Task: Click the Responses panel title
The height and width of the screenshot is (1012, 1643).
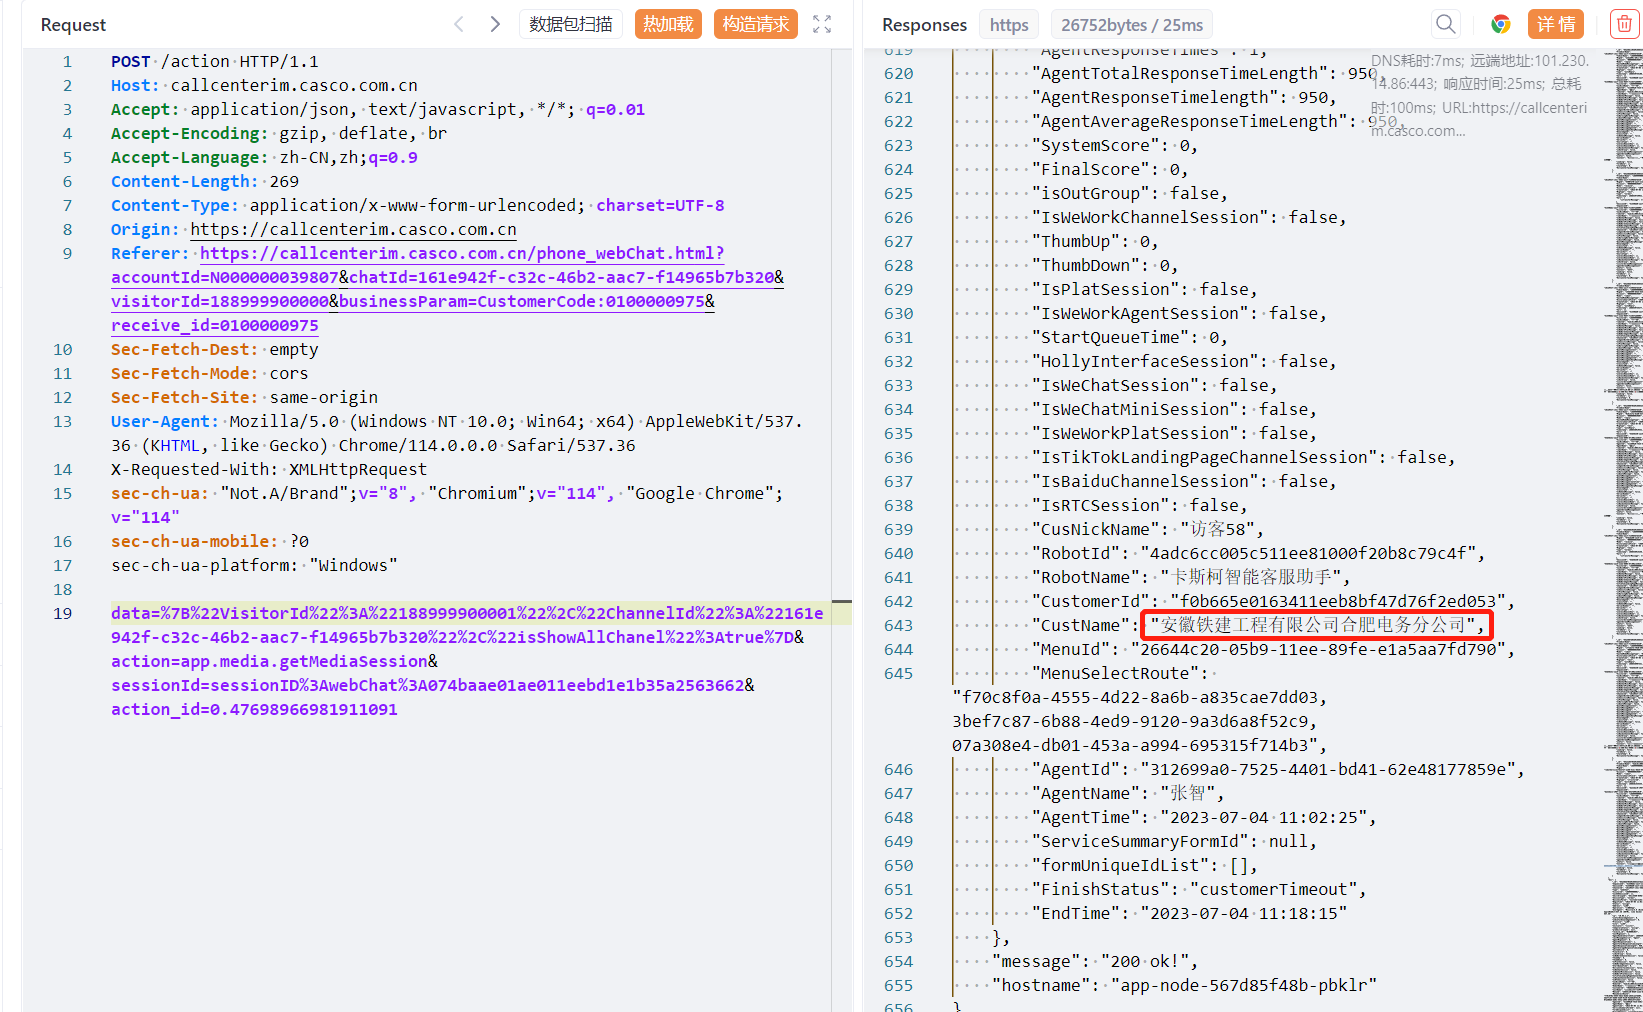Action: click(x=924, y=25)
